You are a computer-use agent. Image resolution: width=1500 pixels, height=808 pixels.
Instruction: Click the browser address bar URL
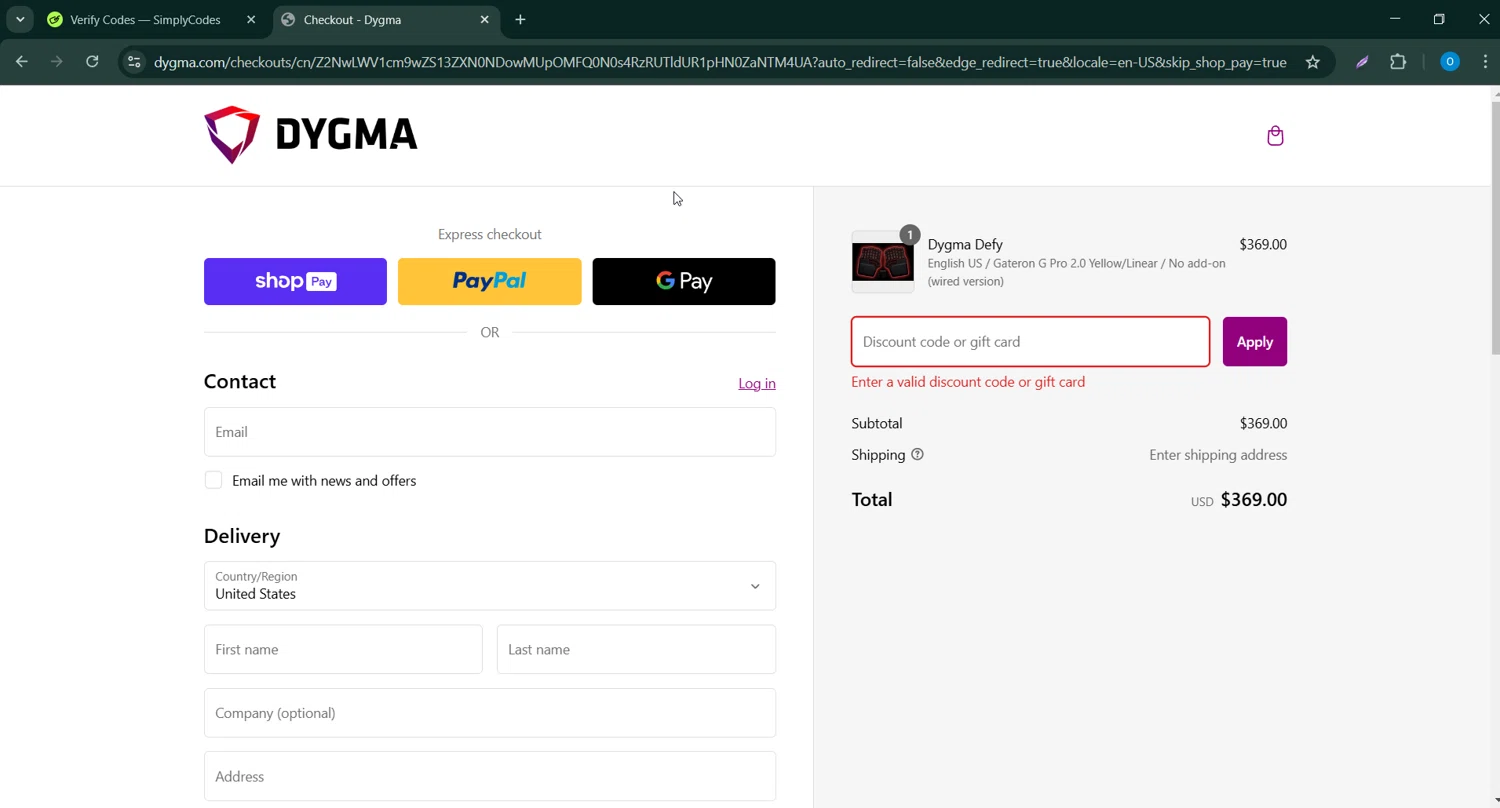click(x=720, y=62)
